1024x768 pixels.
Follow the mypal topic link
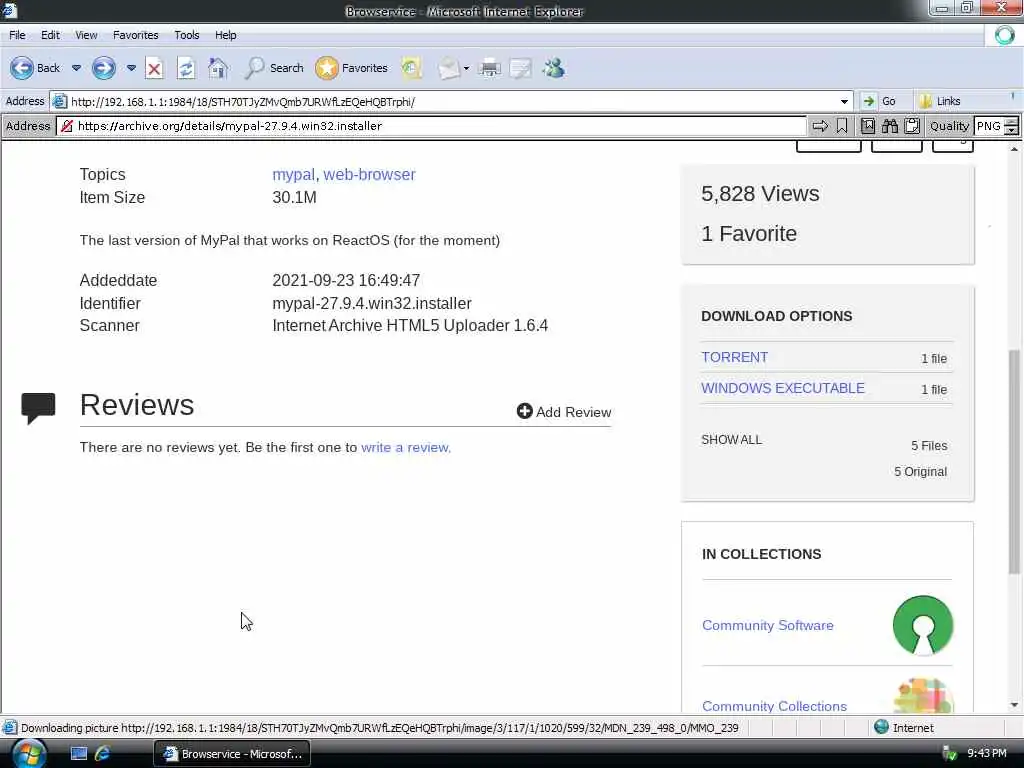click(293, 174)
